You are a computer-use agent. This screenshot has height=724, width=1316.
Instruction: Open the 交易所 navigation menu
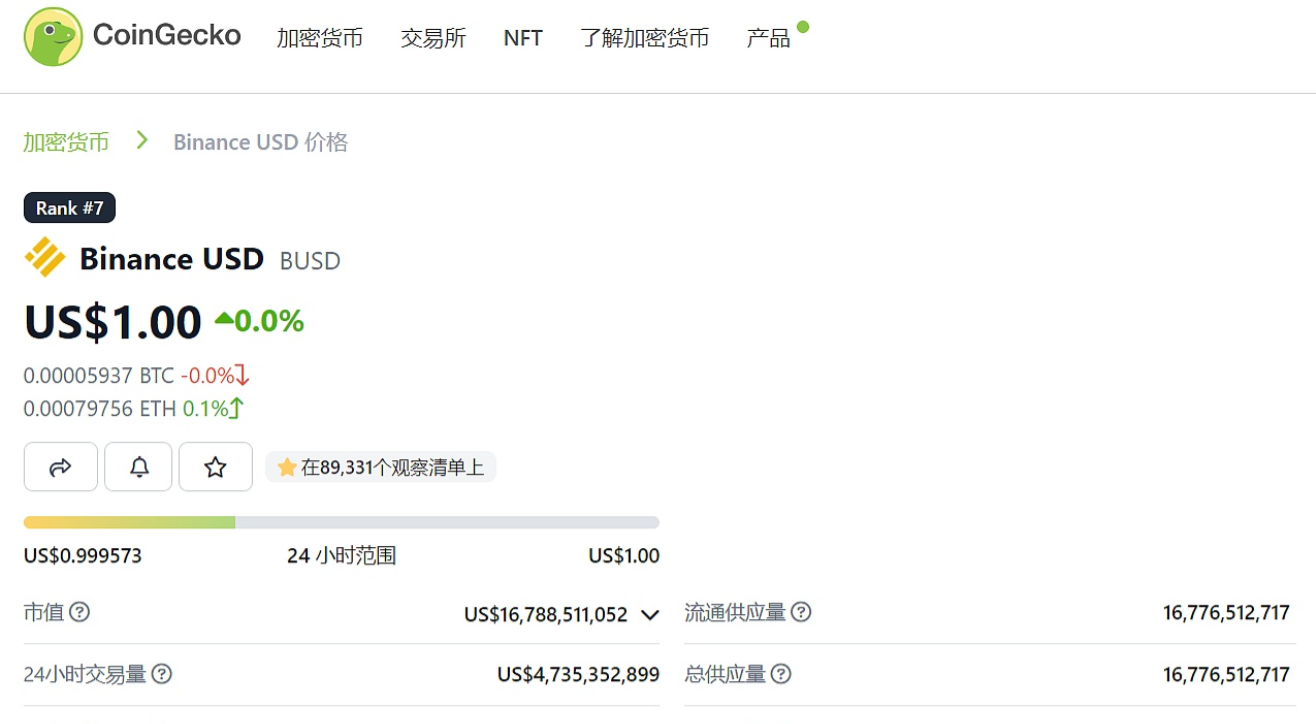tap(433, 37)
